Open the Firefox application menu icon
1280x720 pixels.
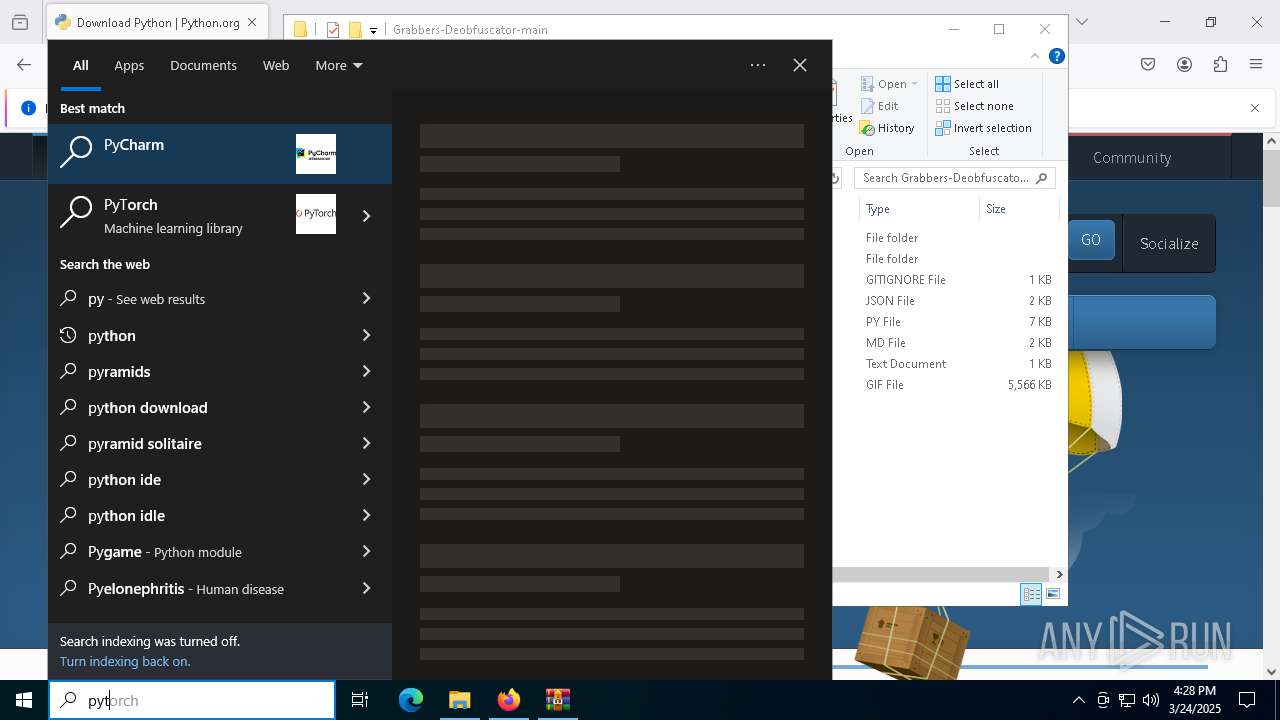[x=1256, y=64]
